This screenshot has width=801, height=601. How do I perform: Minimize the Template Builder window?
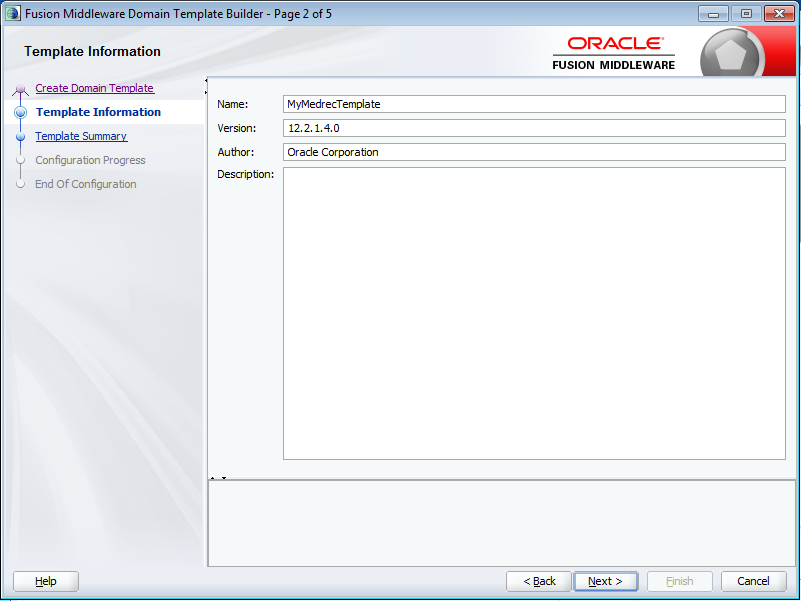pos(714,14)
